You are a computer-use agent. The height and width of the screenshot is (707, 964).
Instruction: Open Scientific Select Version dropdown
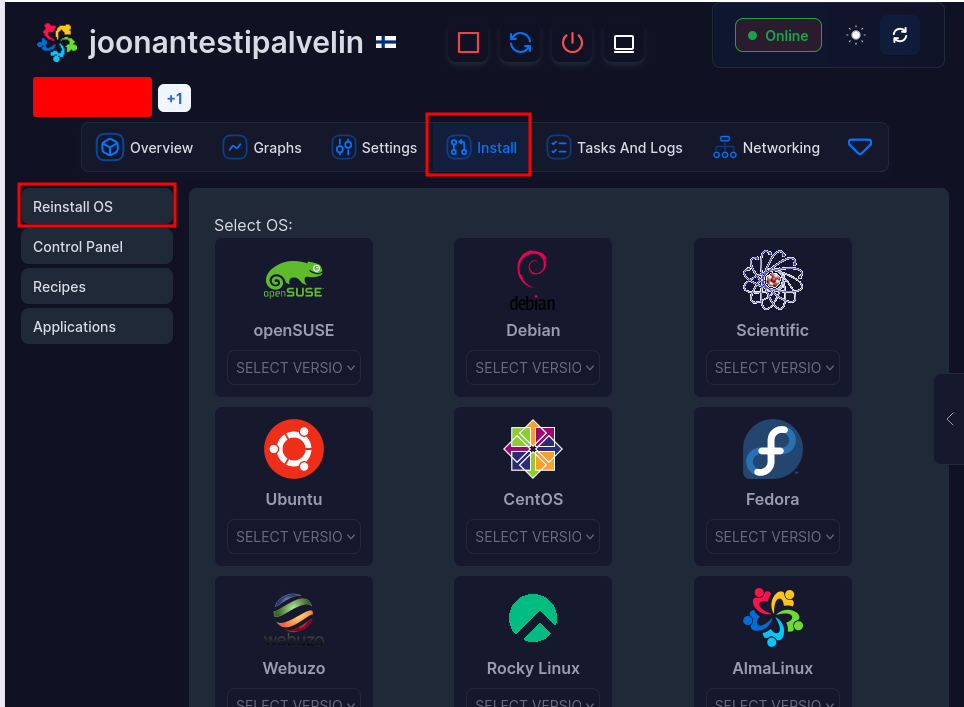[772, 368]
